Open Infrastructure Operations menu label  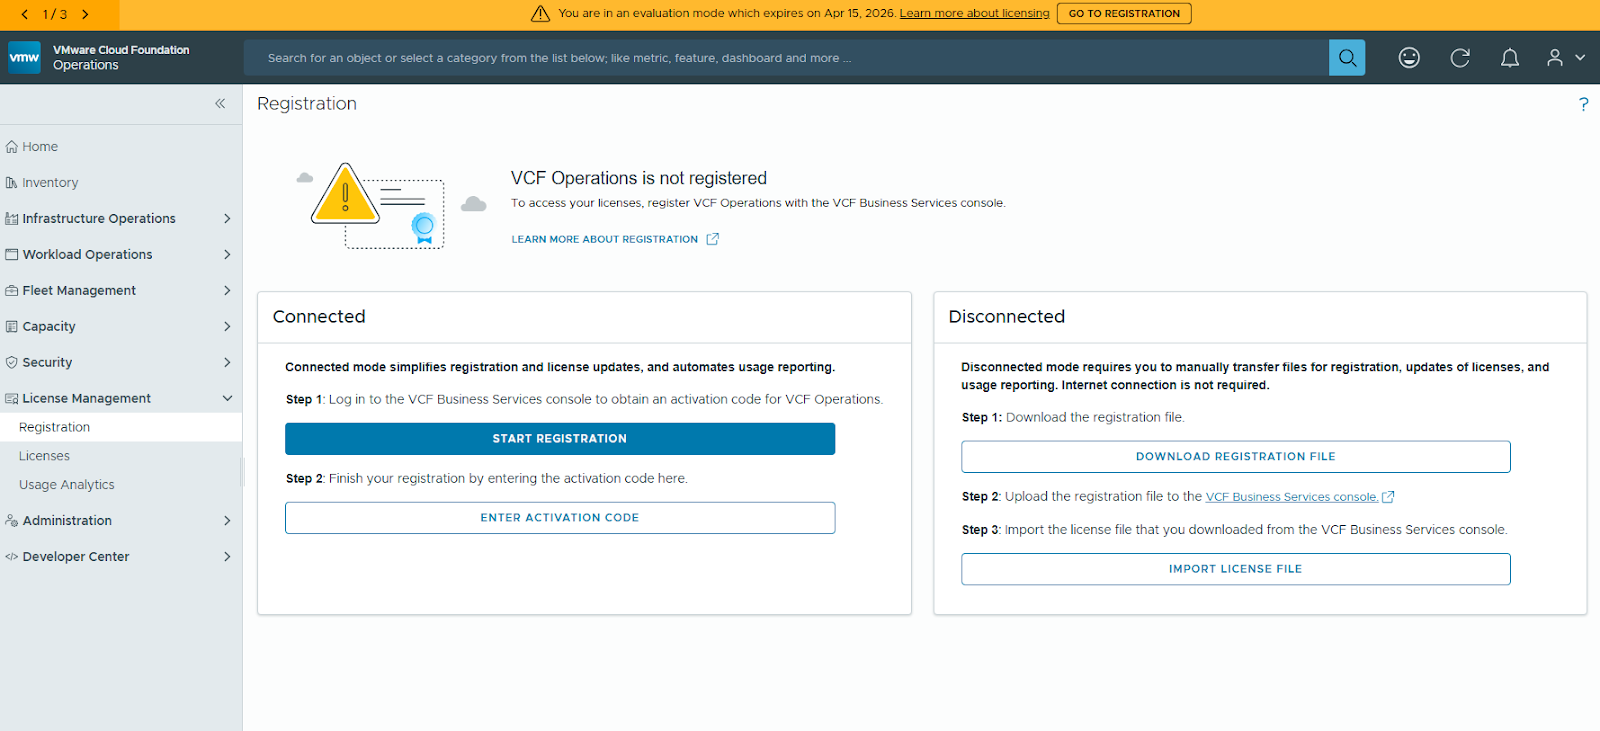(99, 219)
